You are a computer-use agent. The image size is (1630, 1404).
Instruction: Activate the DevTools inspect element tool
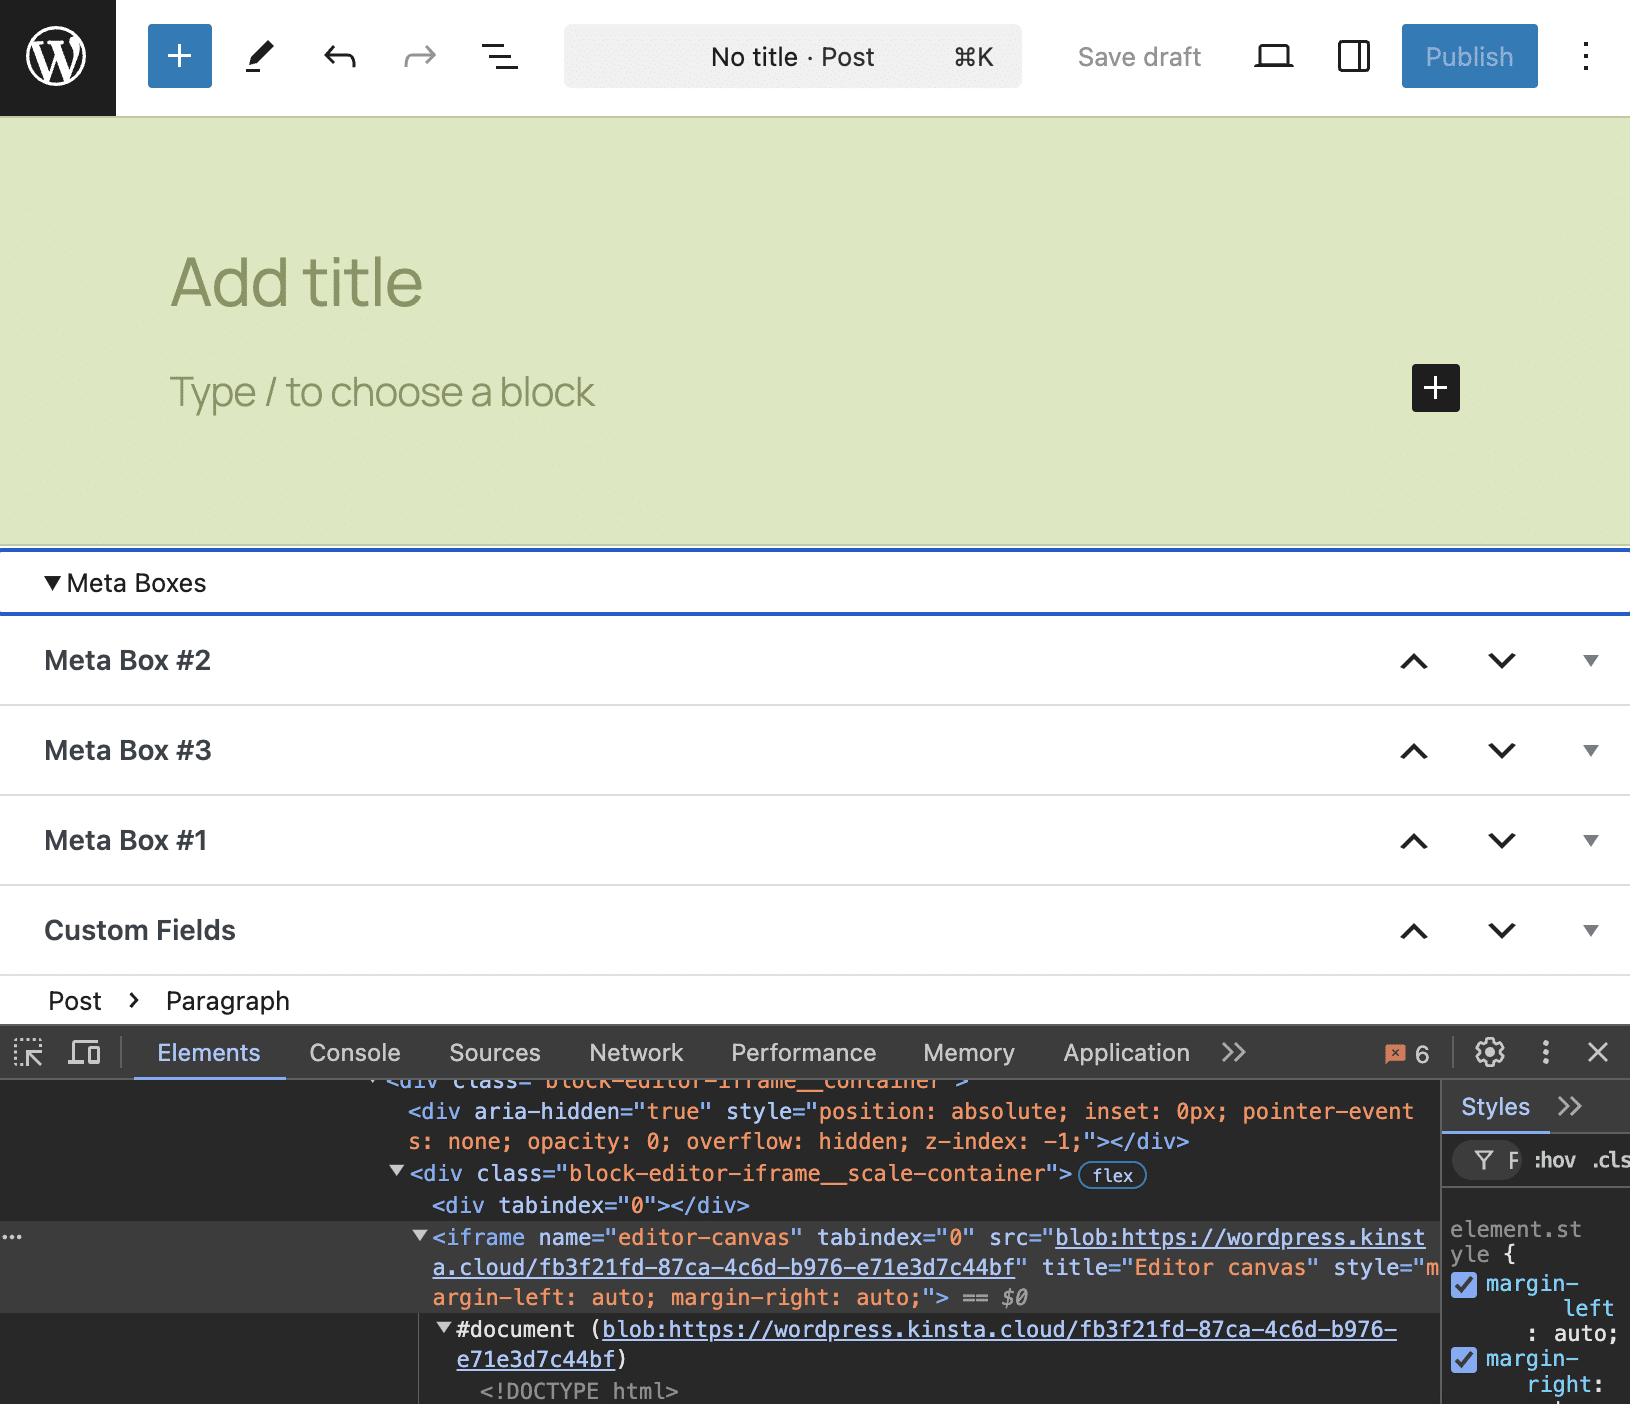pos(27,1052)
